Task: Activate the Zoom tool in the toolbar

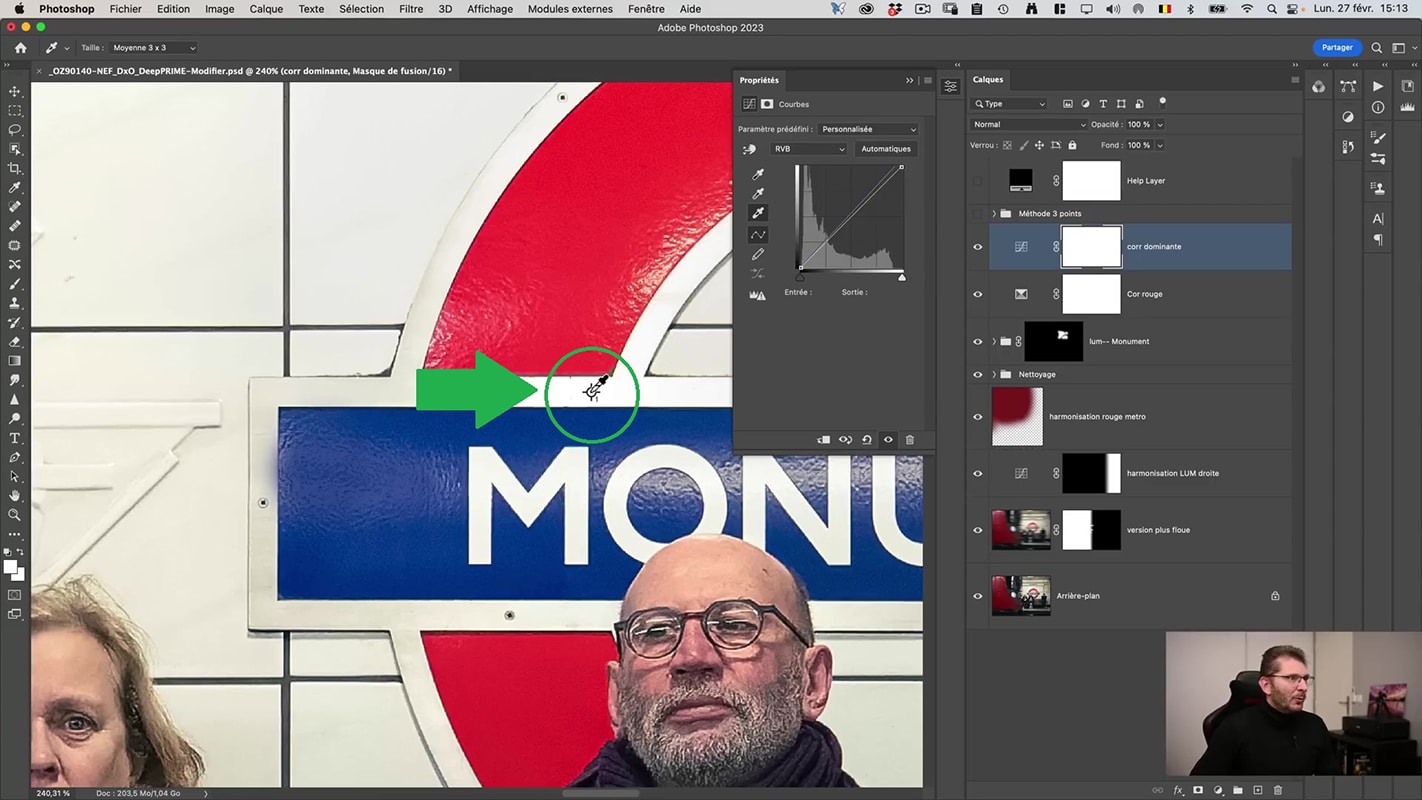Action: [15, 515]
